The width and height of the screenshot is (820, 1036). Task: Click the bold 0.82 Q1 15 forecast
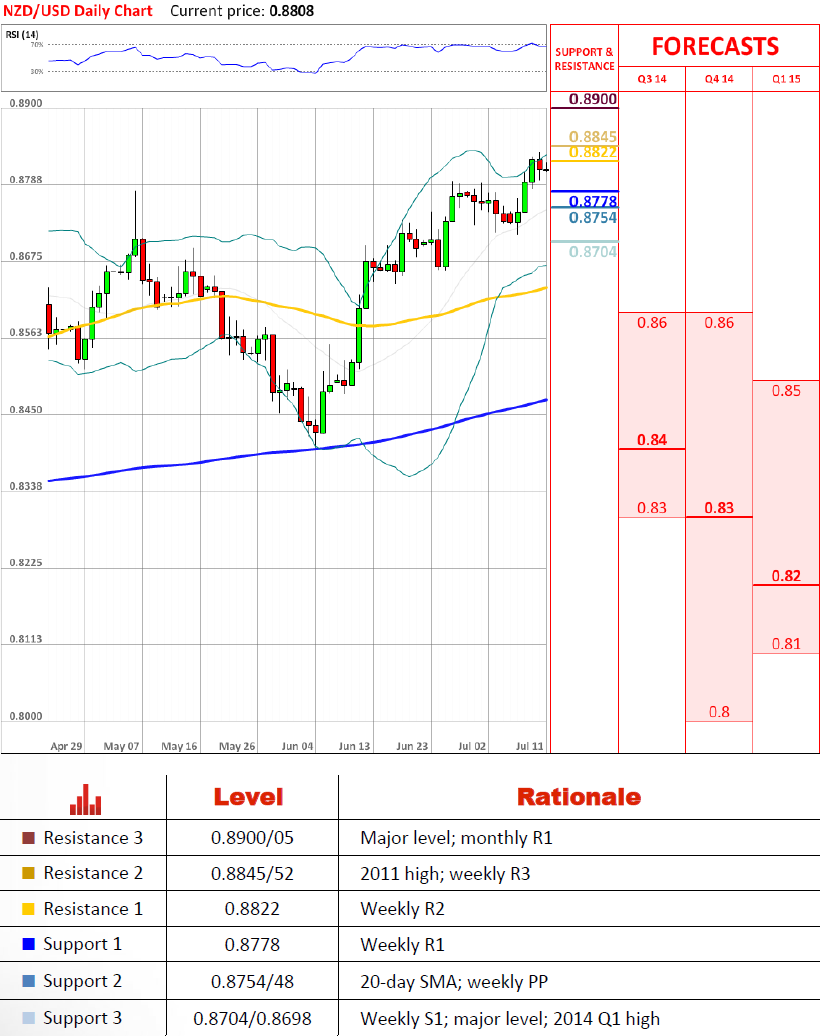tap(786, 576)
